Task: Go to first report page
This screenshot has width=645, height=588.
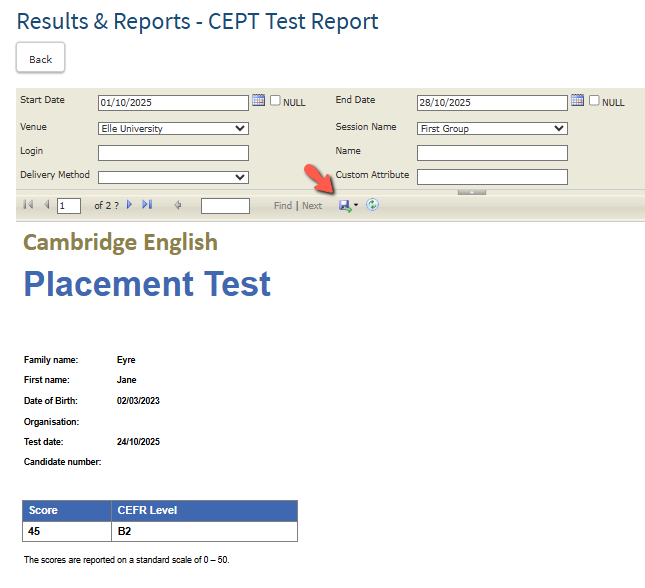Action: [28, 205]
